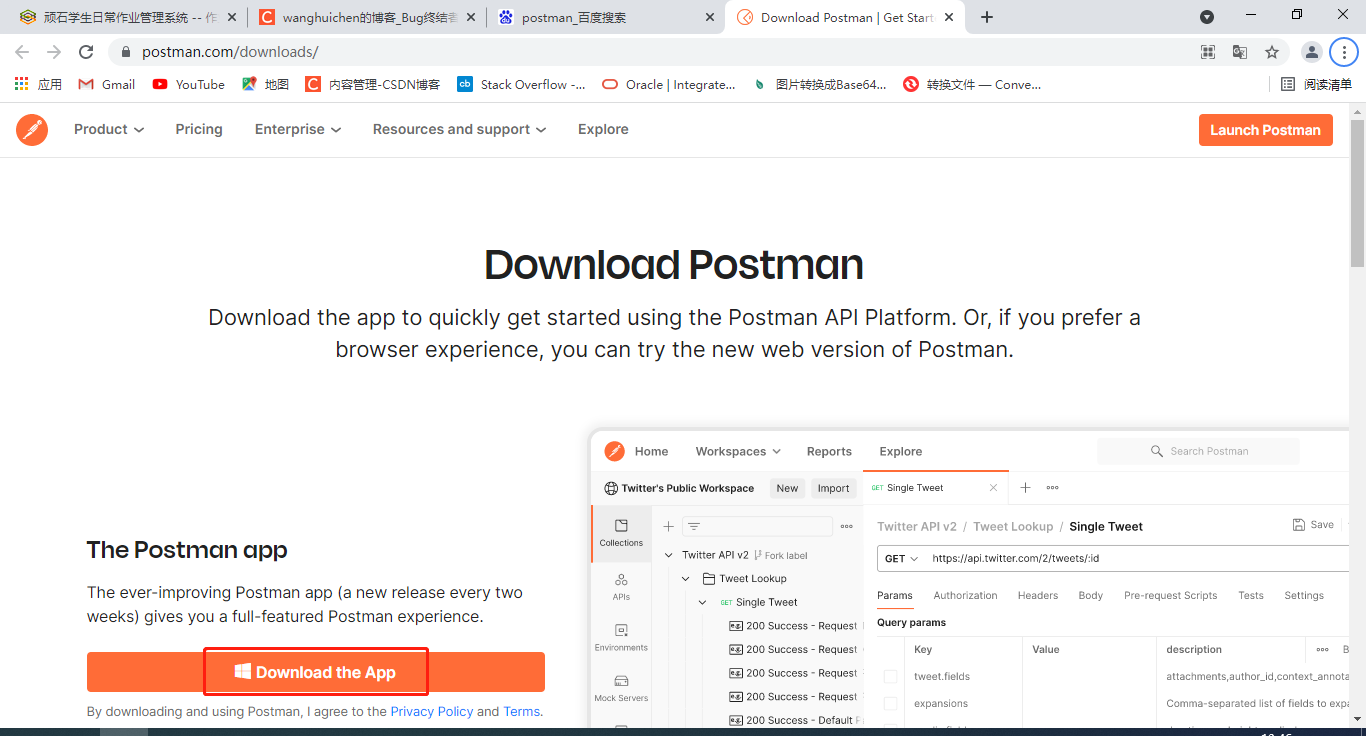Viewport: 1366px width, 736px height.
Task: Expand the Product menu
Action: click(x=109, y=130)
